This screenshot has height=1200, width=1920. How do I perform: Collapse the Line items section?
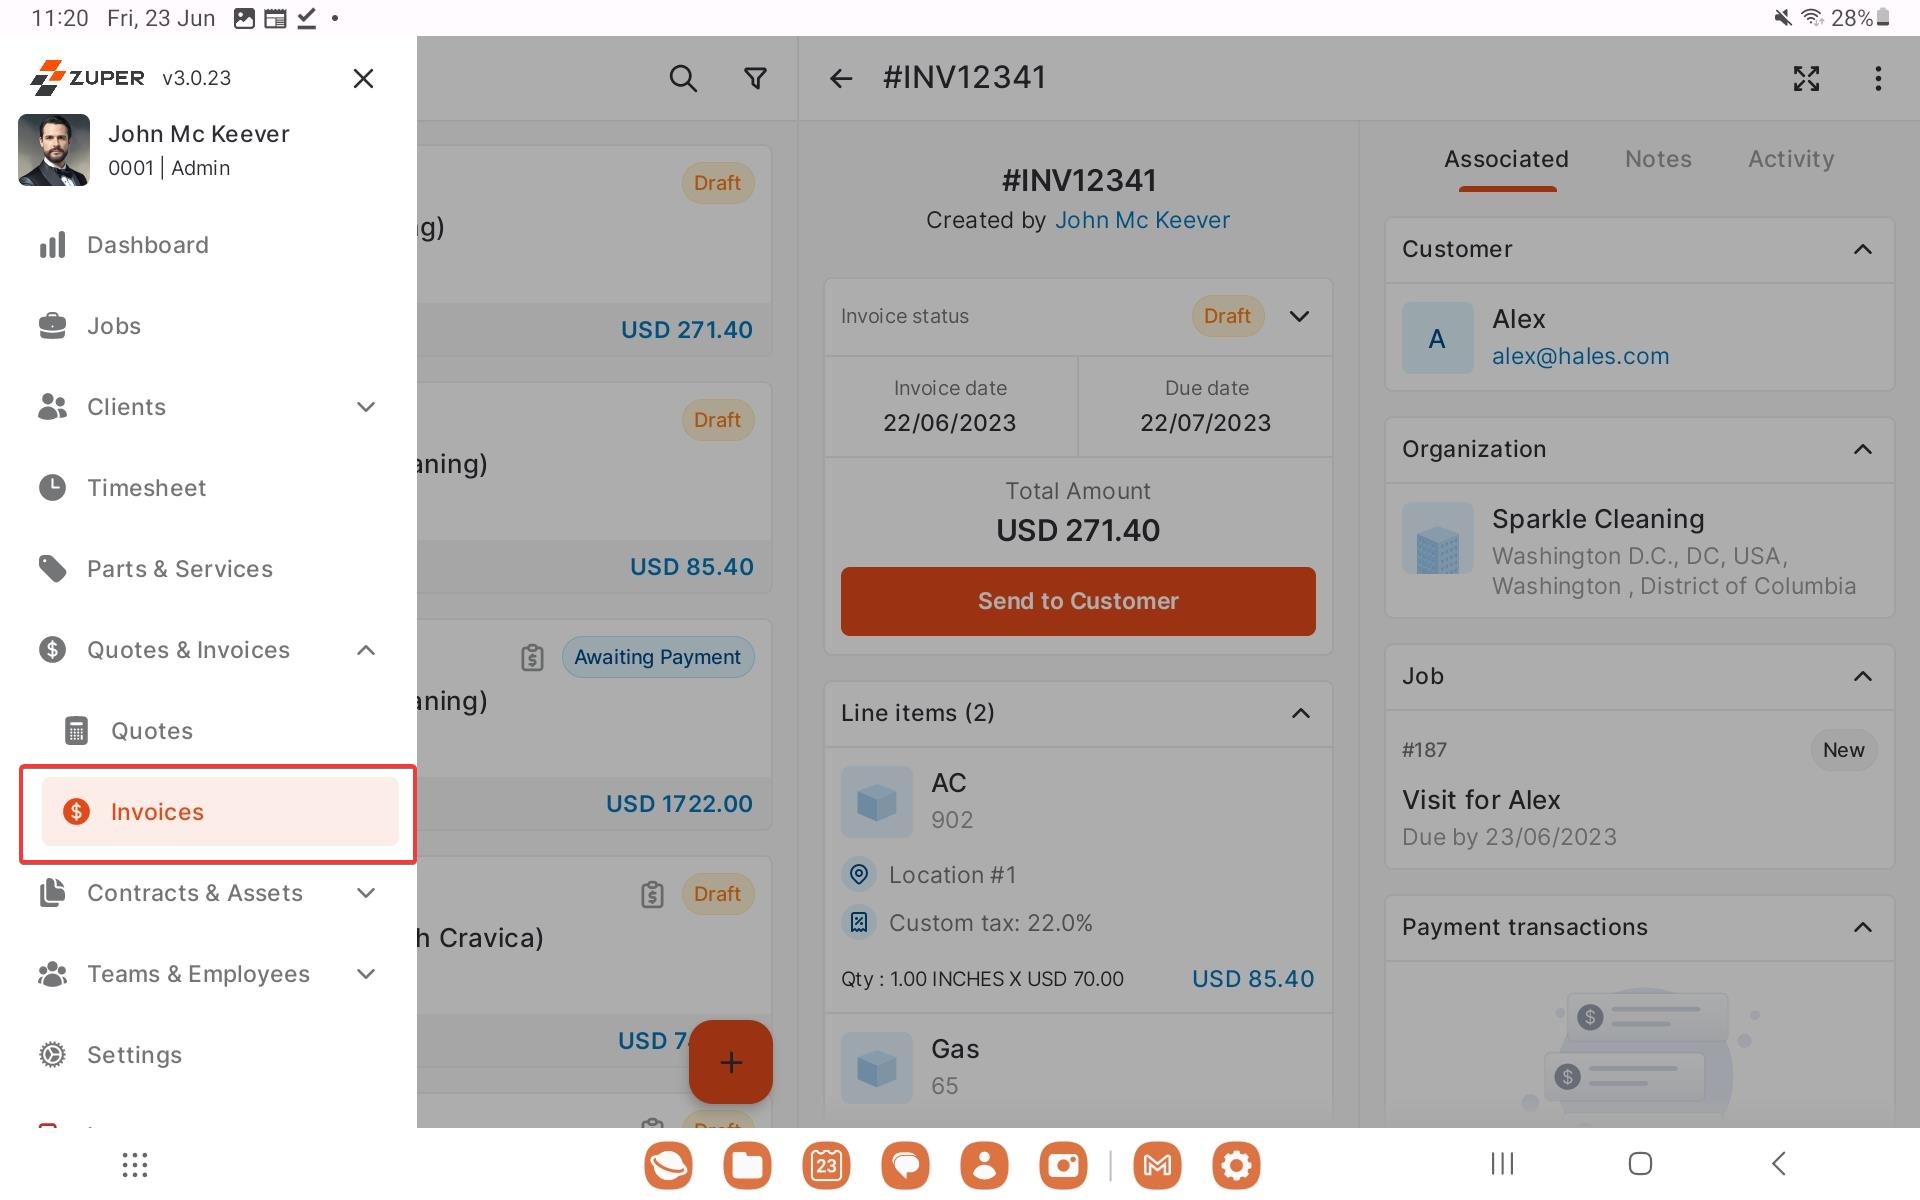pyautogui.click(x=1300, y=713)
